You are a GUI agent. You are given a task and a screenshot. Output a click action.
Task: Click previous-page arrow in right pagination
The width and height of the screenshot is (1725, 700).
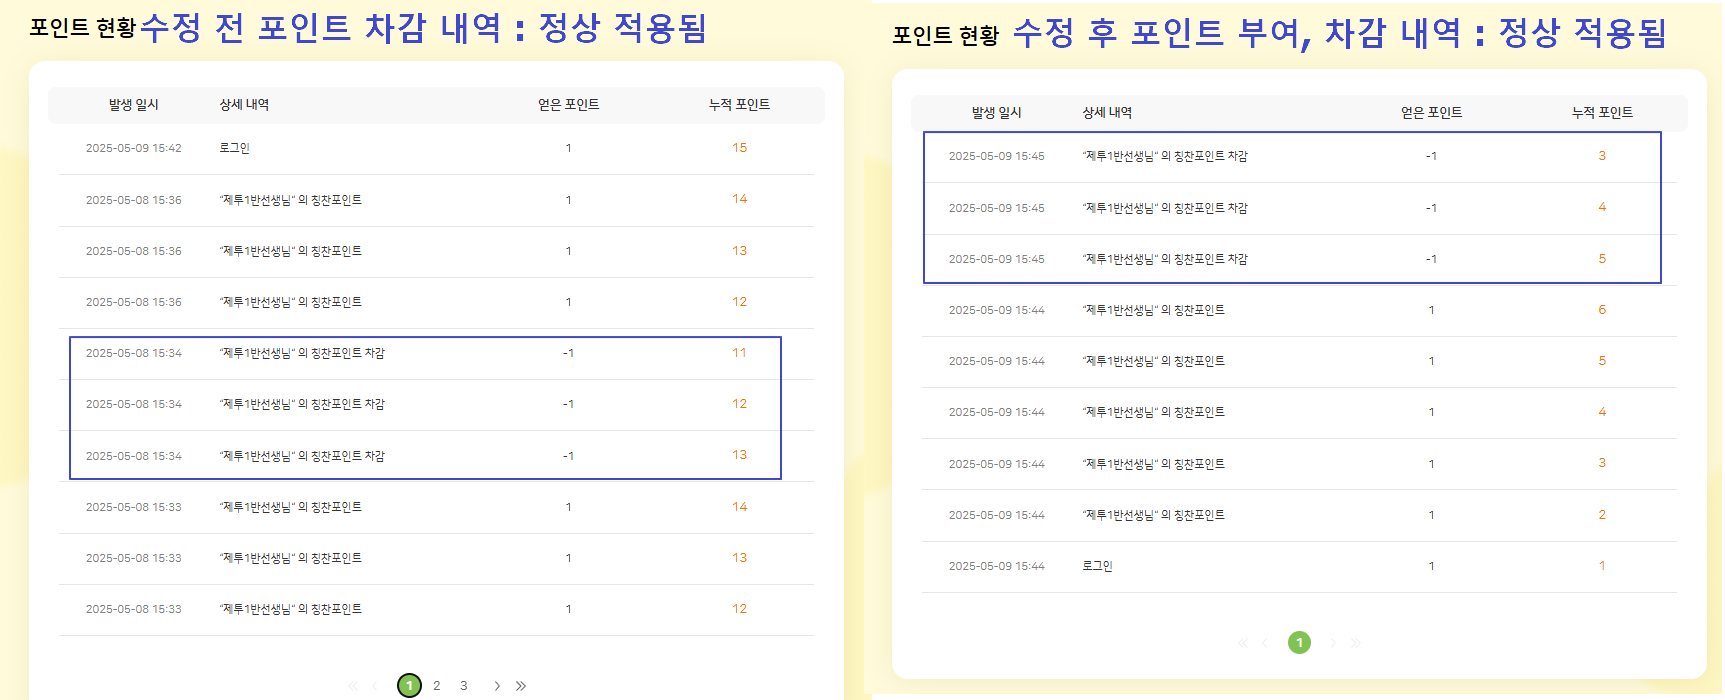coord(1264,643)
